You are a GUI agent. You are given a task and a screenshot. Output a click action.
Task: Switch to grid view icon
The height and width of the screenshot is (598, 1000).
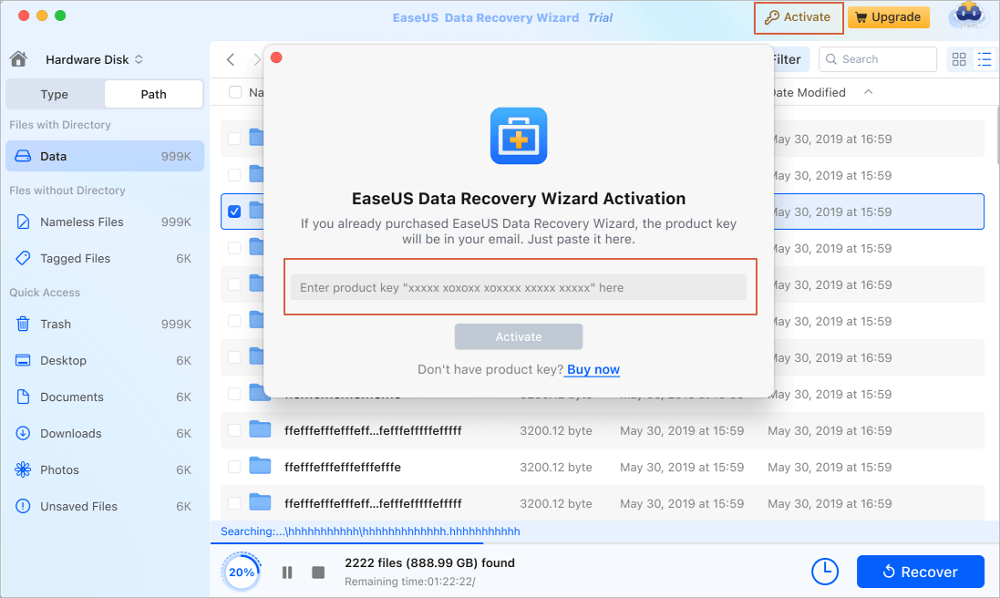[959, 59]
